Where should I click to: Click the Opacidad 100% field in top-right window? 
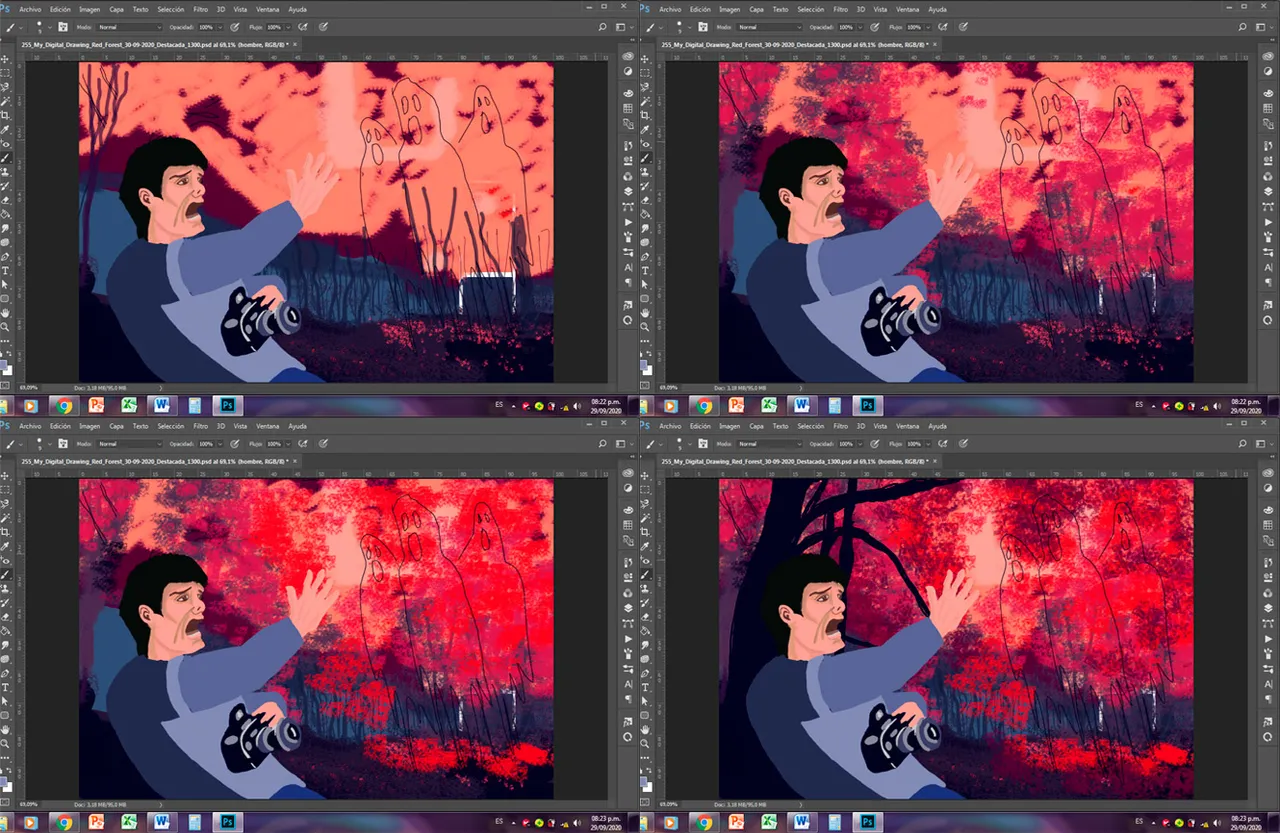tap(845, 27)
